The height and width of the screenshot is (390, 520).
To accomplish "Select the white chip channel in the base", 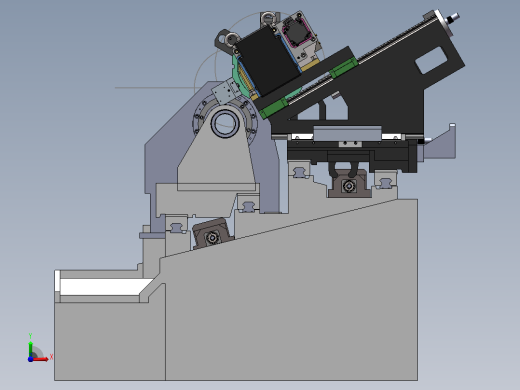I will [104, 287].
